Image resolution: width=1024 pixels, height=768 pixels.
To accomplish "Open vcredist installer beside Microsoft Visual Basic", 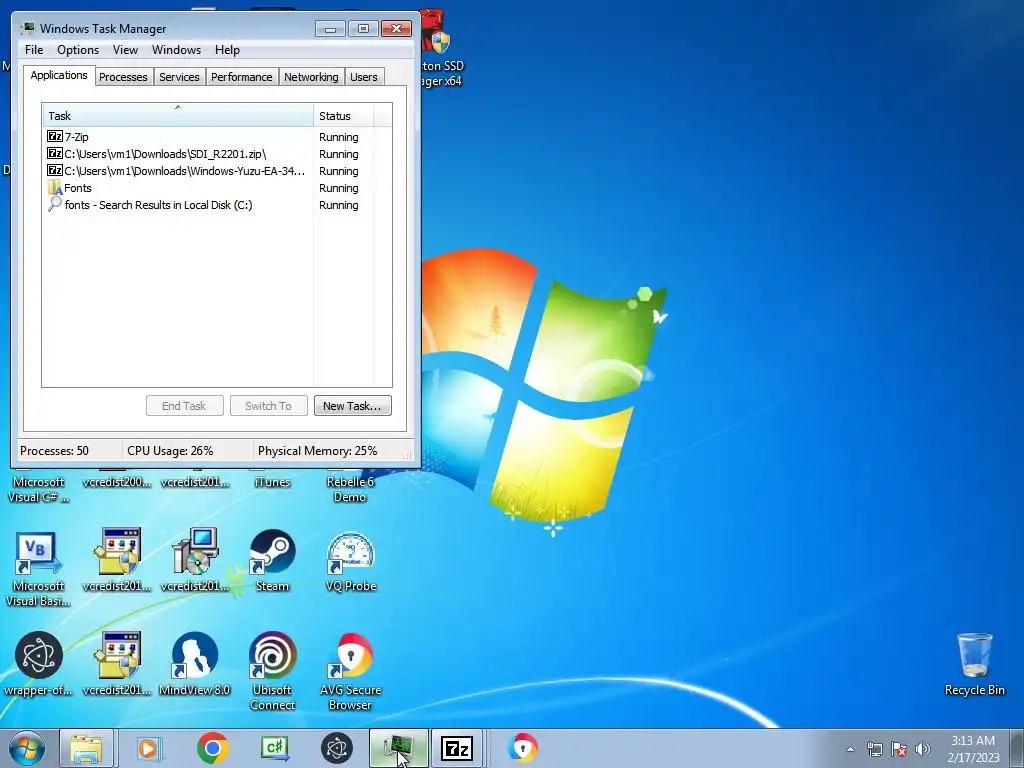I will [x=117, y=560].
